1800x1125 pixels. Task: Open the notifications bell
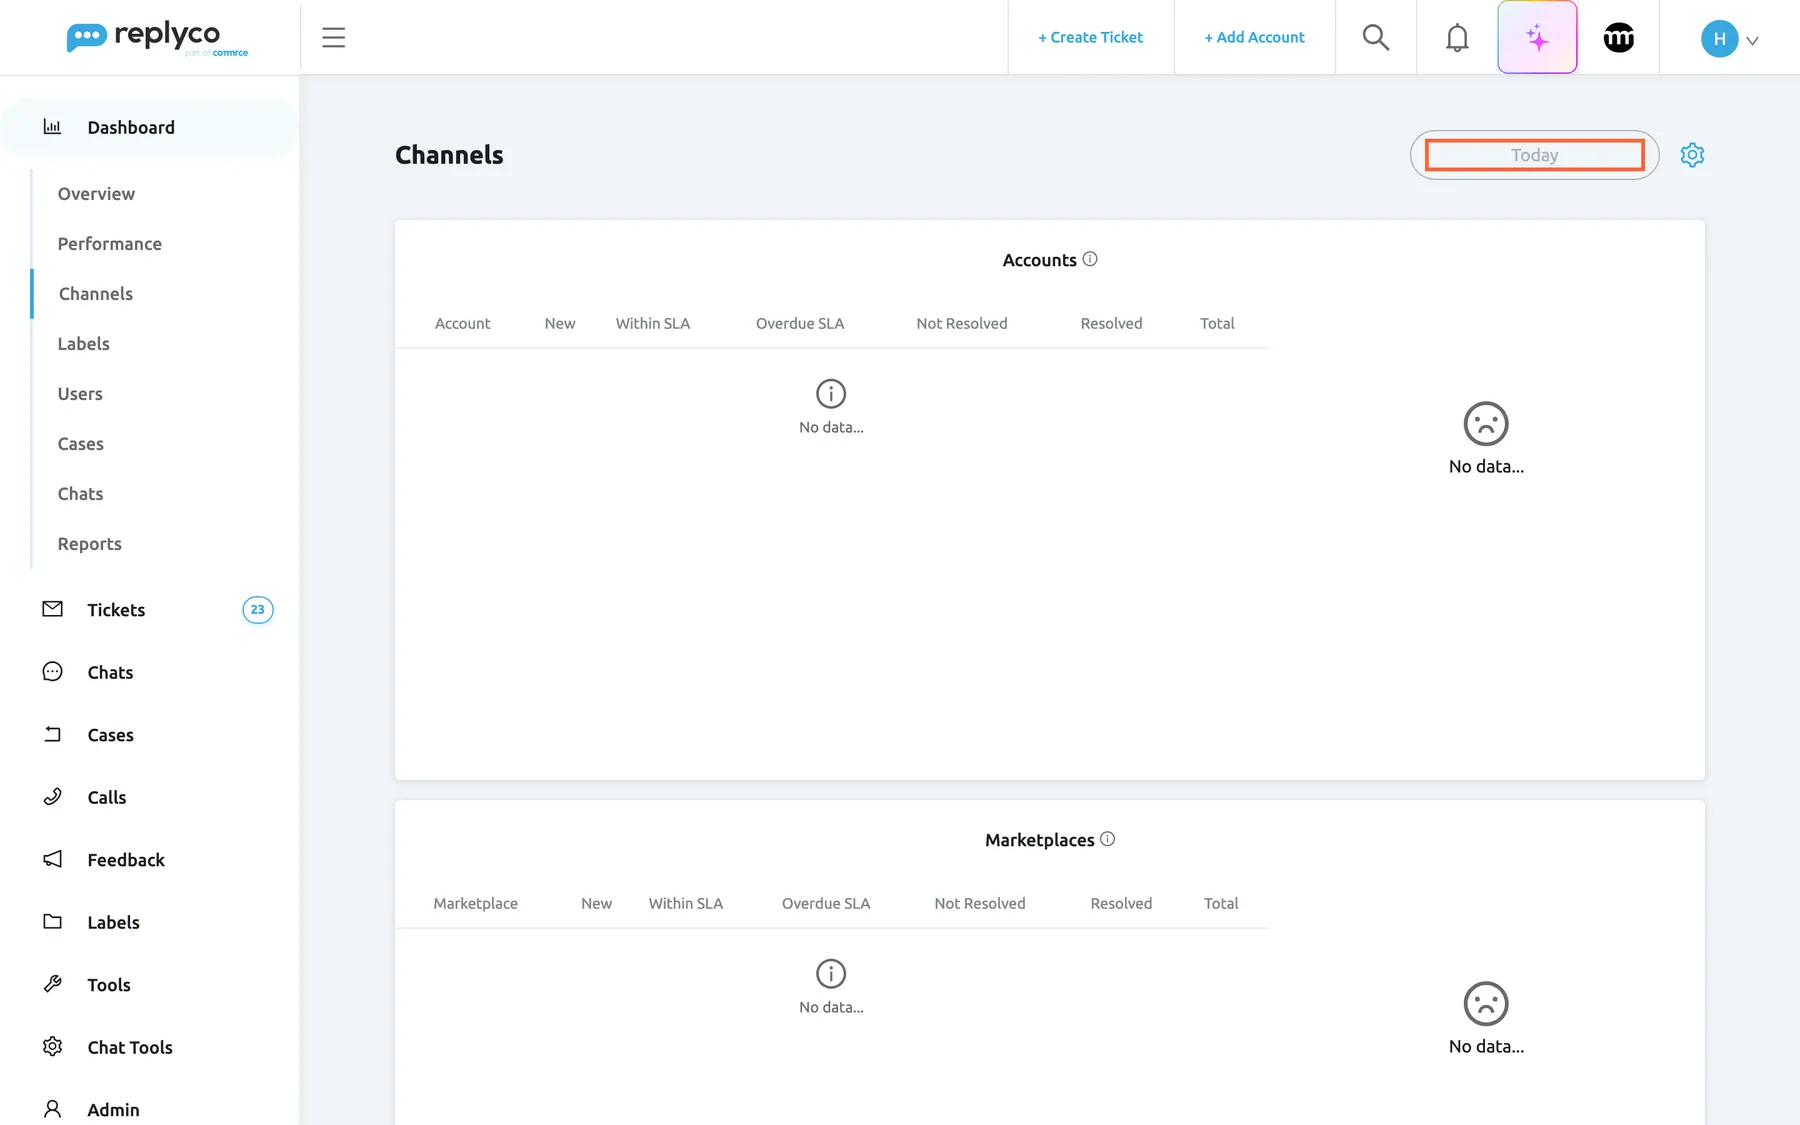click(x=1457, y=38)
